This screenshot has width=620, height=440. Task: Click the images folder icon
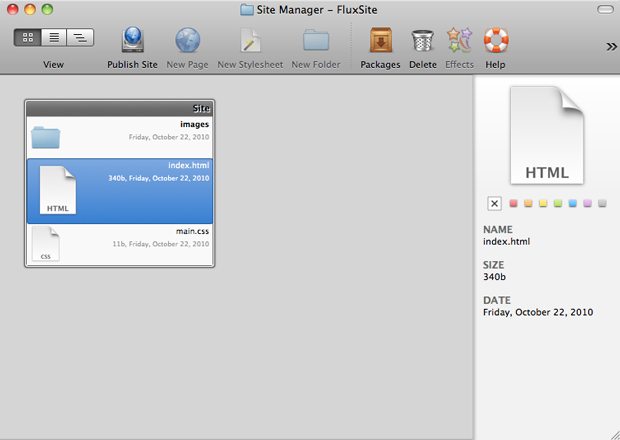[45, 138]
